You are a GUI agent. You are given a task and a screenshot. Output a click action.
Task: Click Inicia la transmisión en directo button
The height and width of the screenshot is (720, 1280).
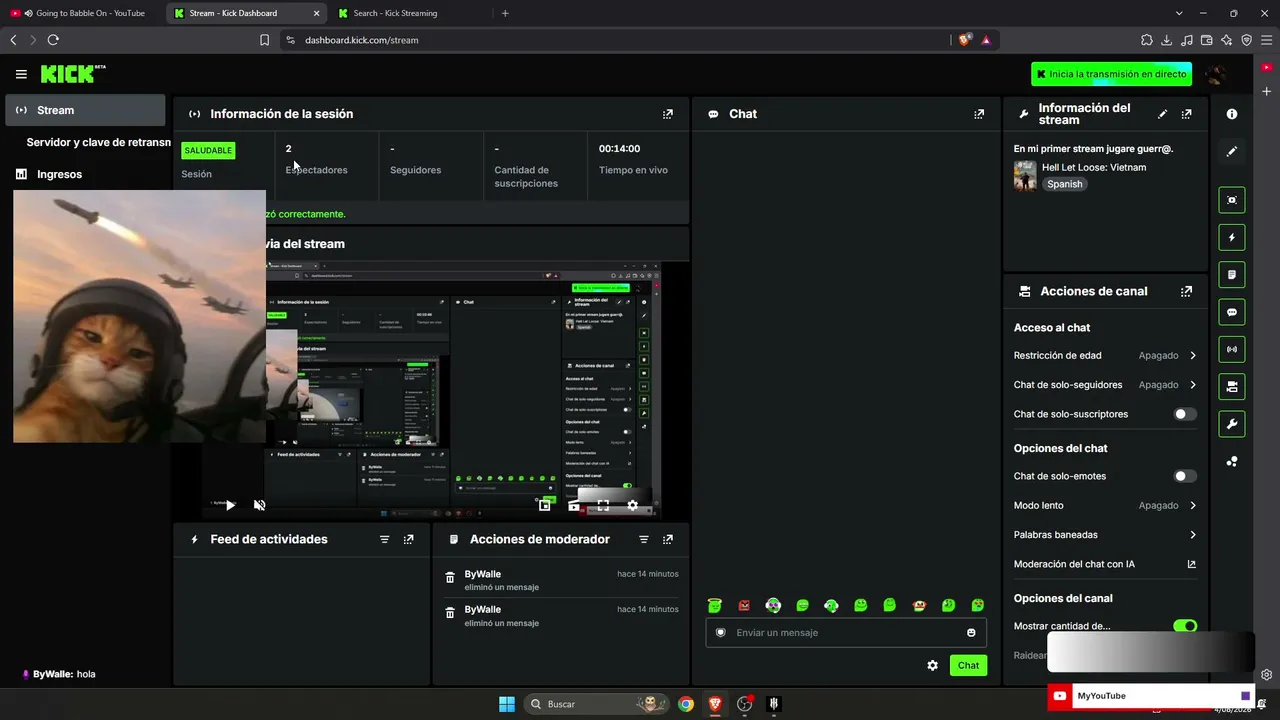pyautogui.click(x=1112, y=74)
